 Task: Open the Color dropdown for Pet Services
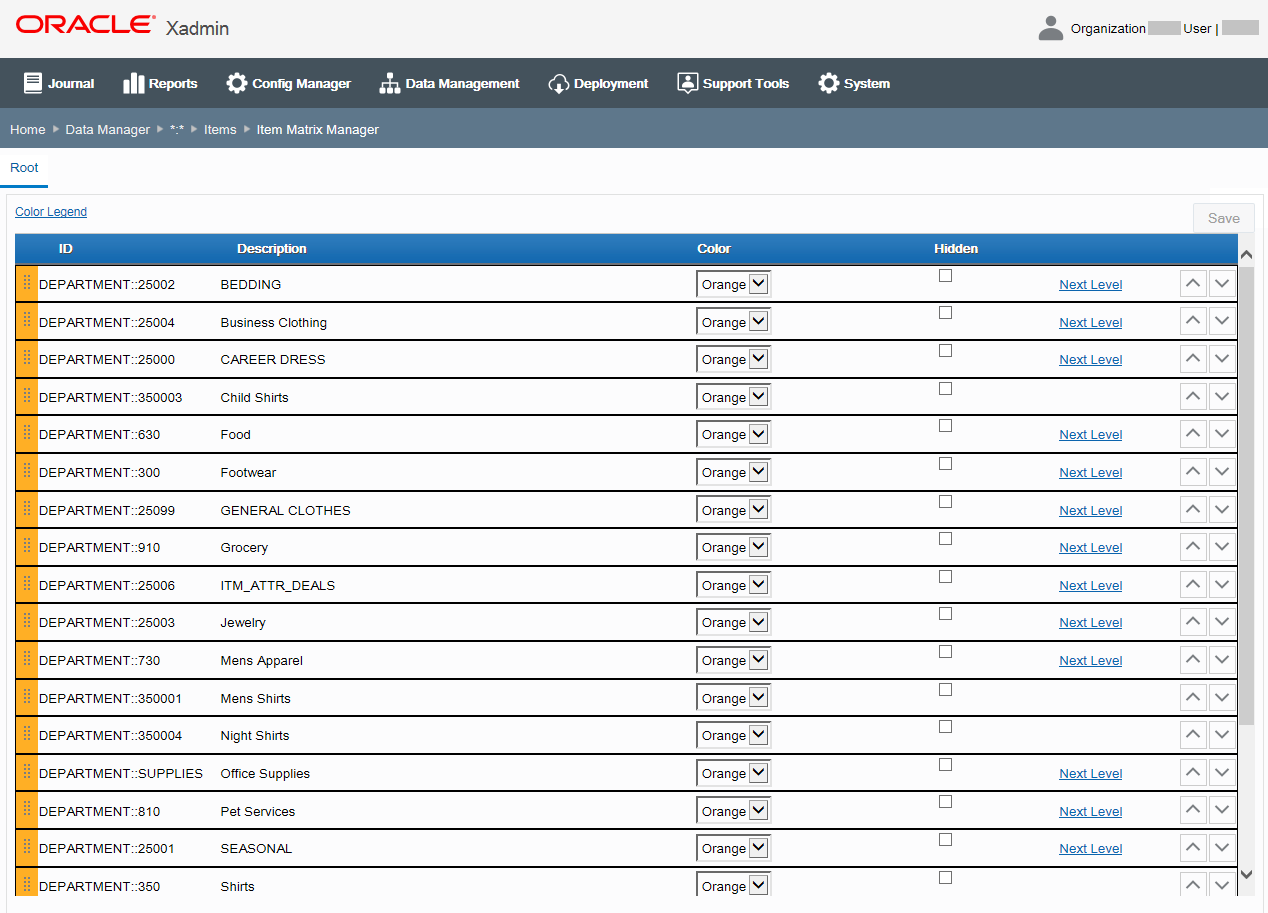(733, 809)
